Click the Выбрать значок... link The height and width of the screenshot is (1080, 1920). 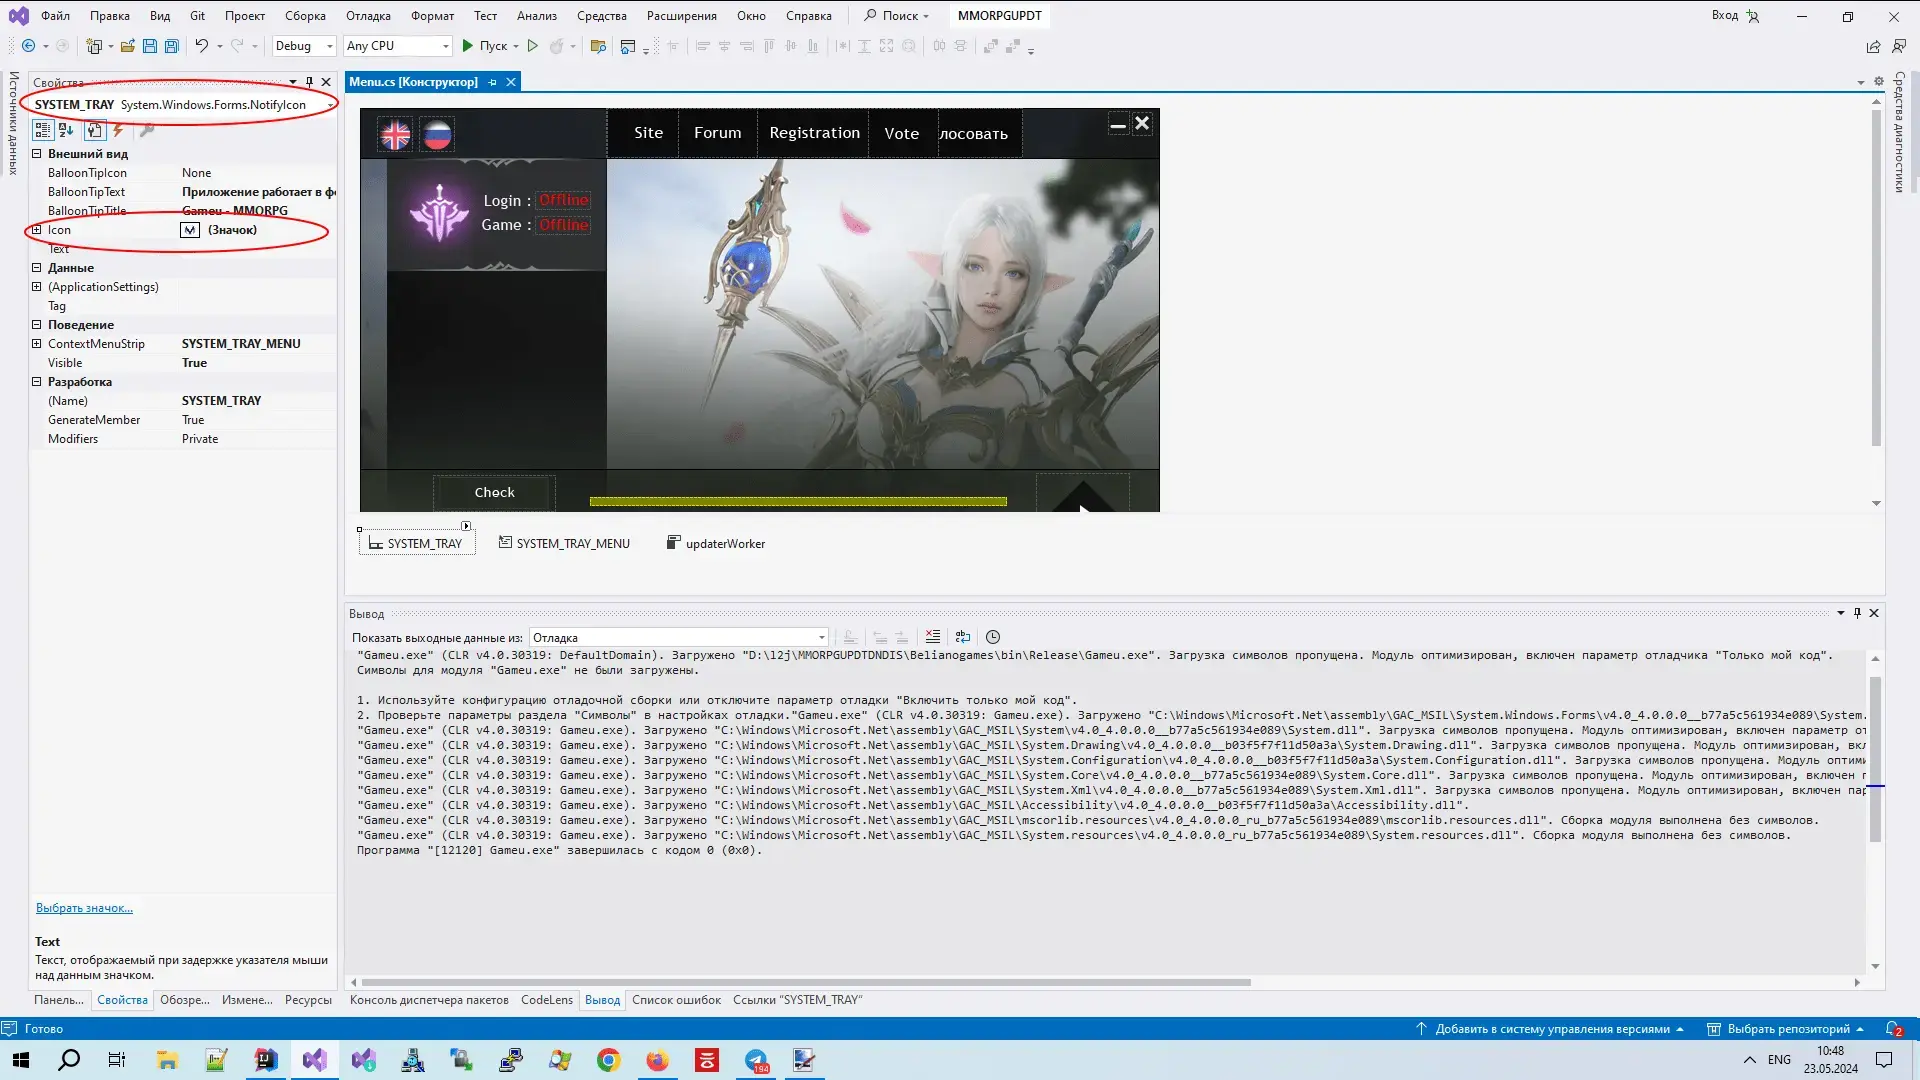point(84,908)
